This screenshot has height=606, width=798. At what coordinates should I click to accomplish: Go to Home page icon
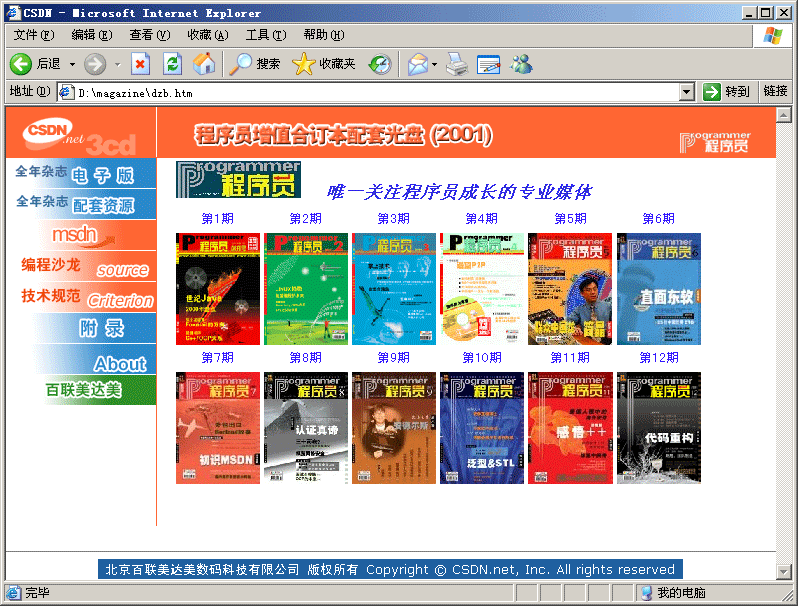coord(204,64)
